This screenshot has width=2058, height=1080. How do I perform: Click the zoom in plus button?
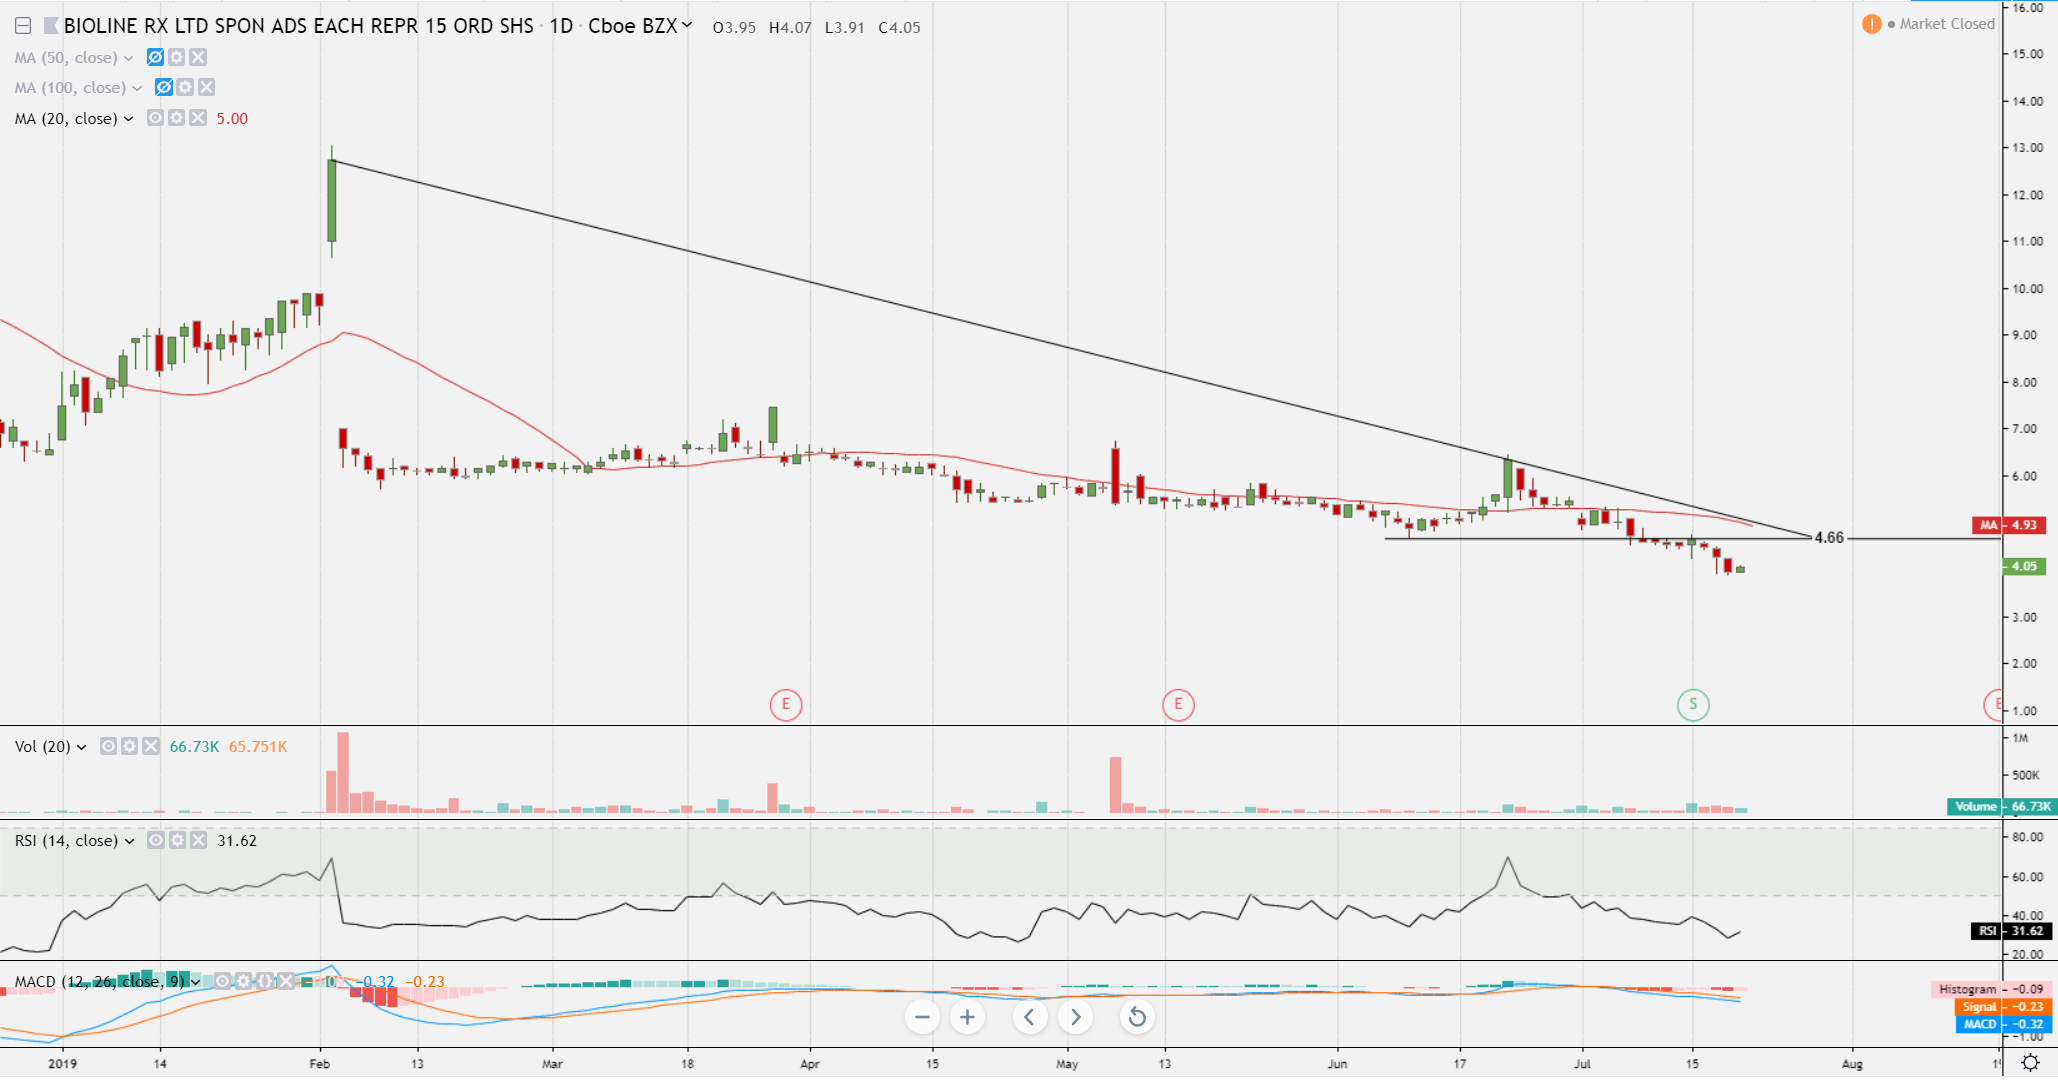pos(967,1018)
